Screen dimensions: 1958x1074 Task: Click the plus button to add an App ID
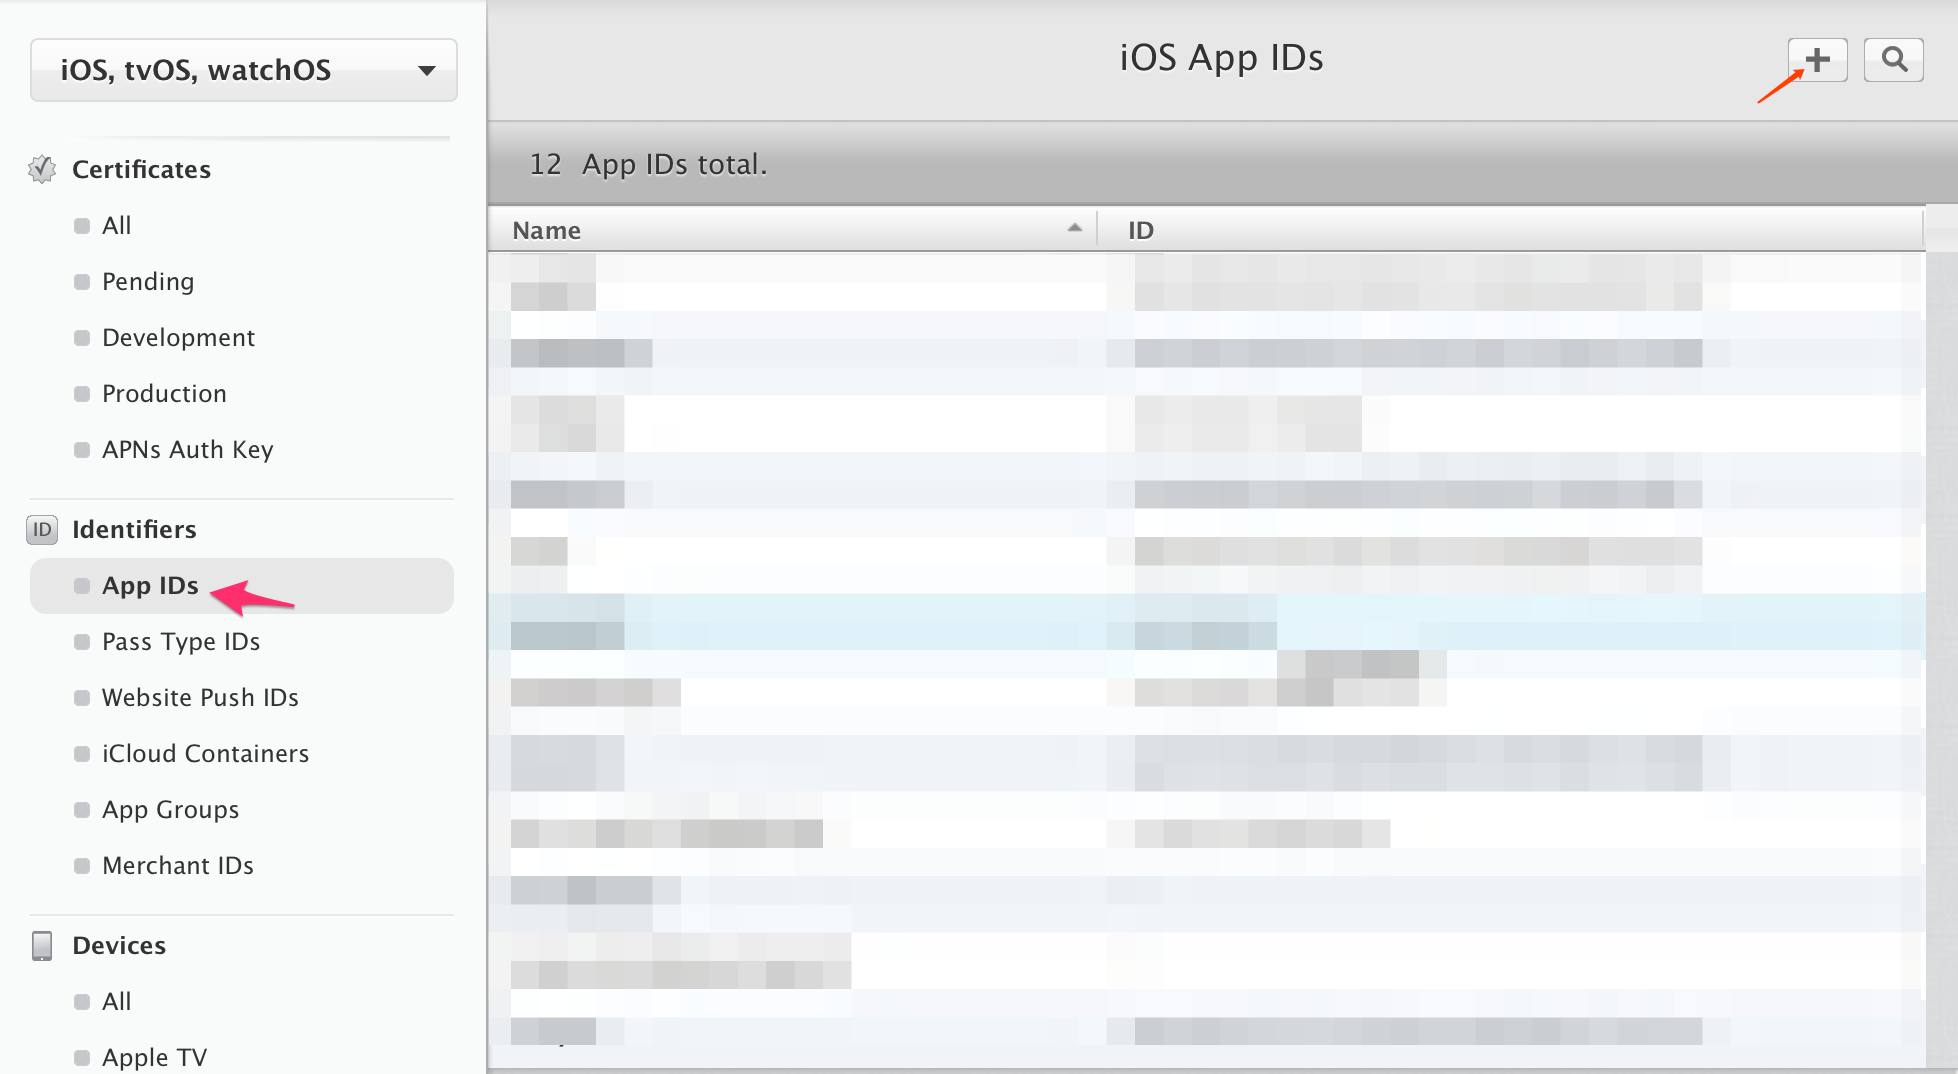pos(1817,60)
